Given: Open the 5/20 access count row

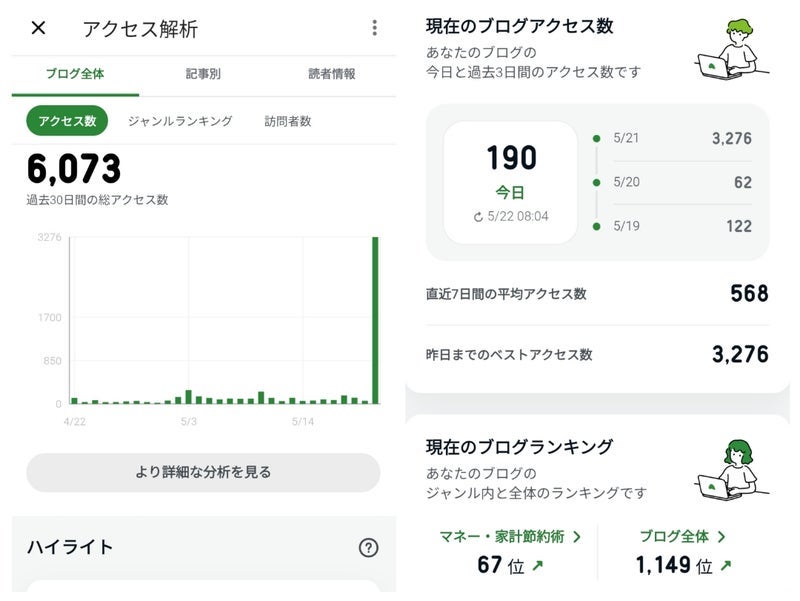Looking at the screenshot, I should 681,183.
